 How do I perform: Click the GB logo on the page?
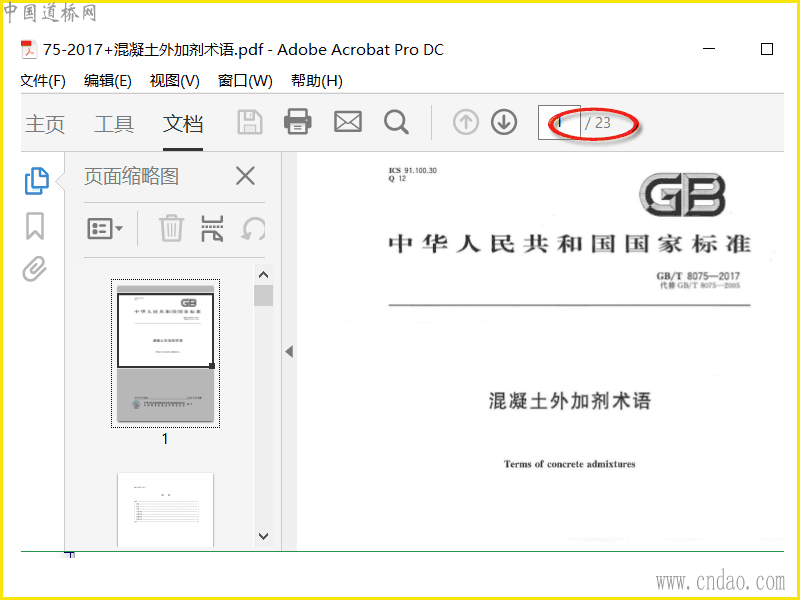tap(682, 195)
